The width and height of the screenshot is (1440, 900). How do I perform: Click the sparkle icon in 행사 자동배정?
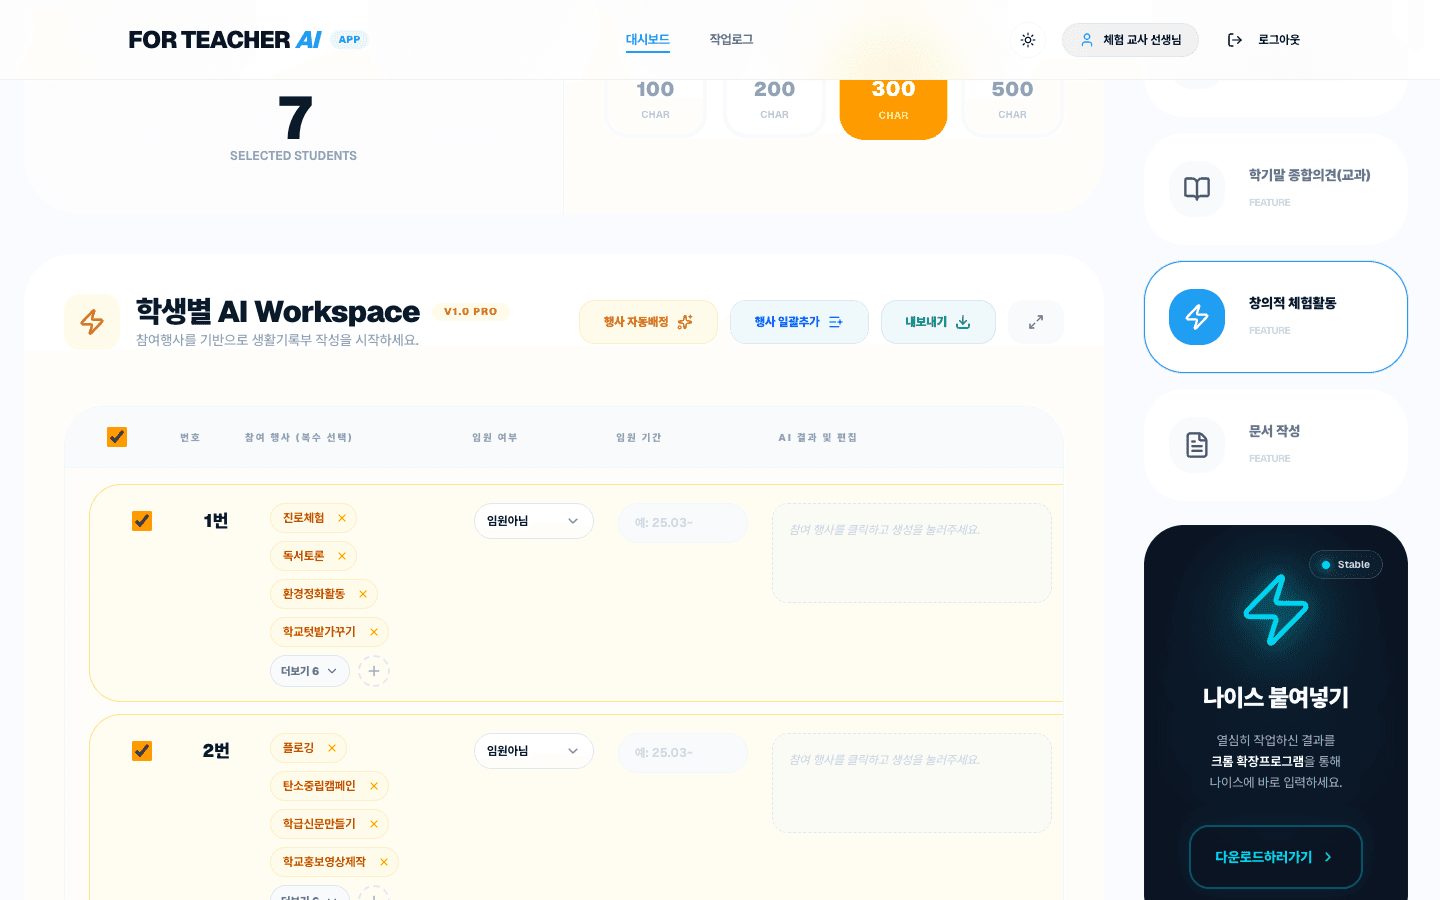click(x=685, y=322)
